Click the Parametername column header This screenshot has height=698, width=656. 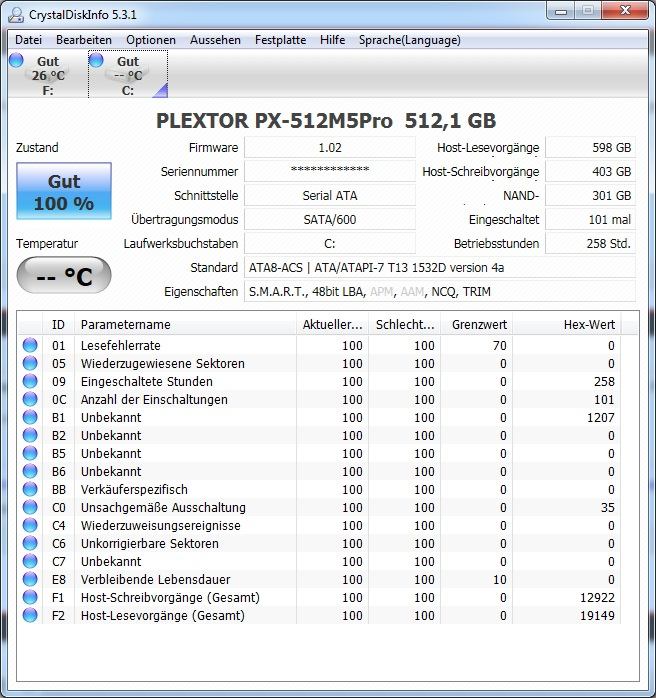click(185, 325)
